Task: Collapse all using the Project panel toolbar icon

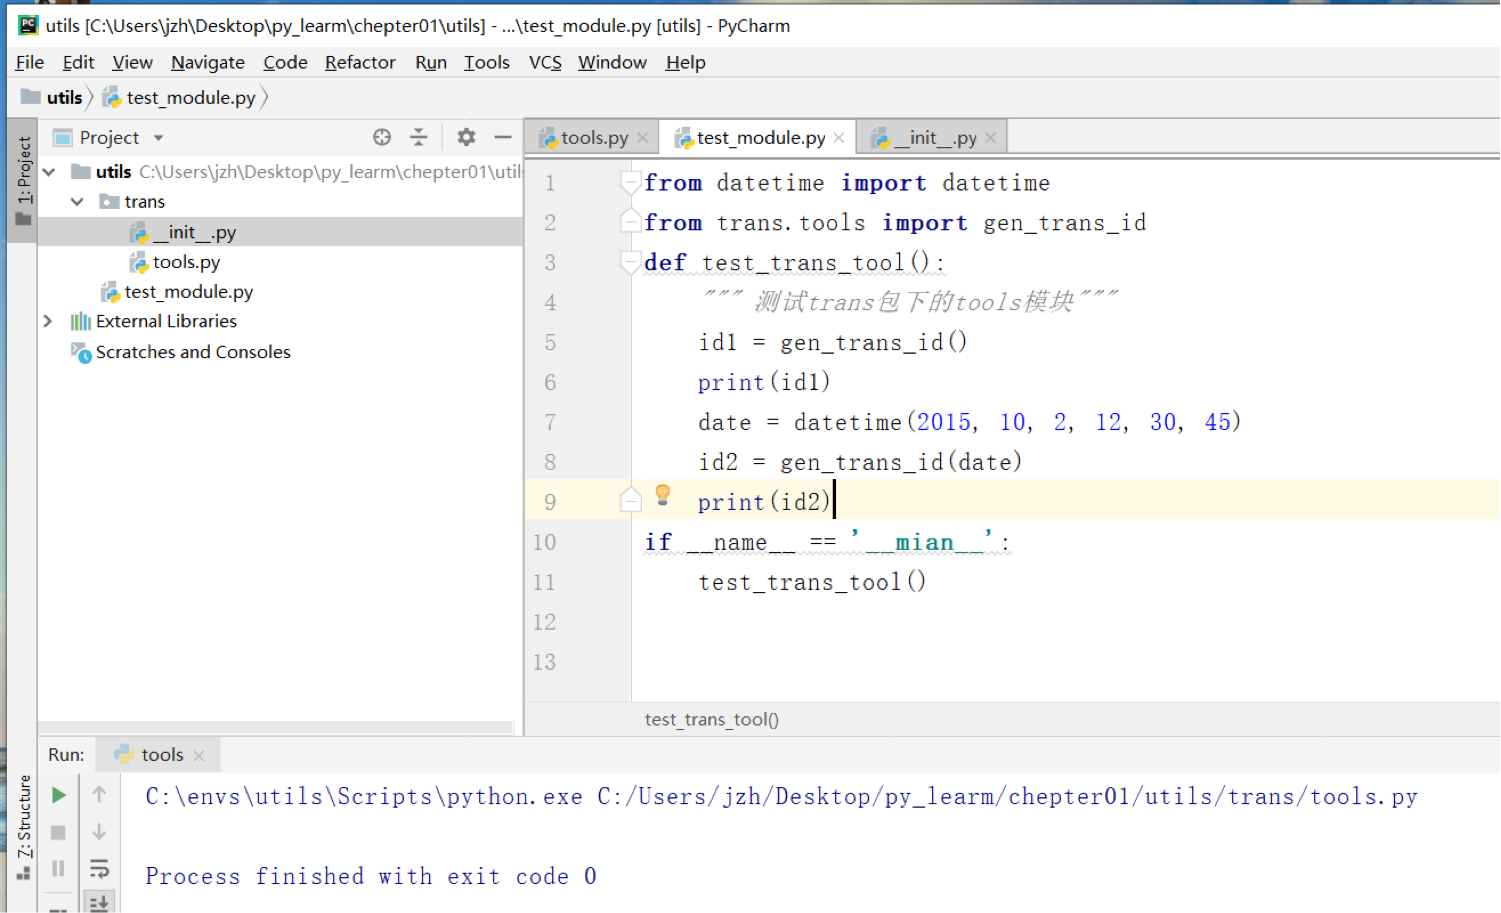Action: 419,137
